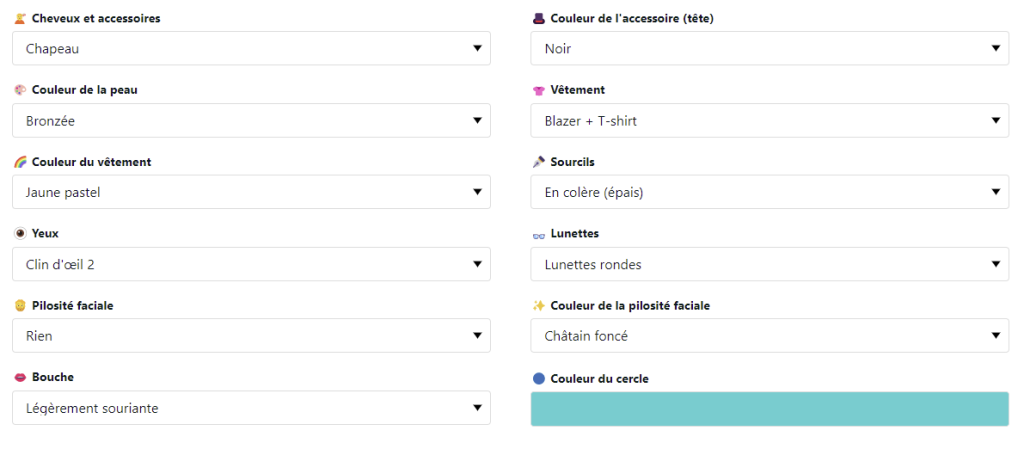This screenshot has height=449, width=1024.
Task: Expand the Pilosité faciale dropdown set to Rien
Action: click(x=251, y=335)
